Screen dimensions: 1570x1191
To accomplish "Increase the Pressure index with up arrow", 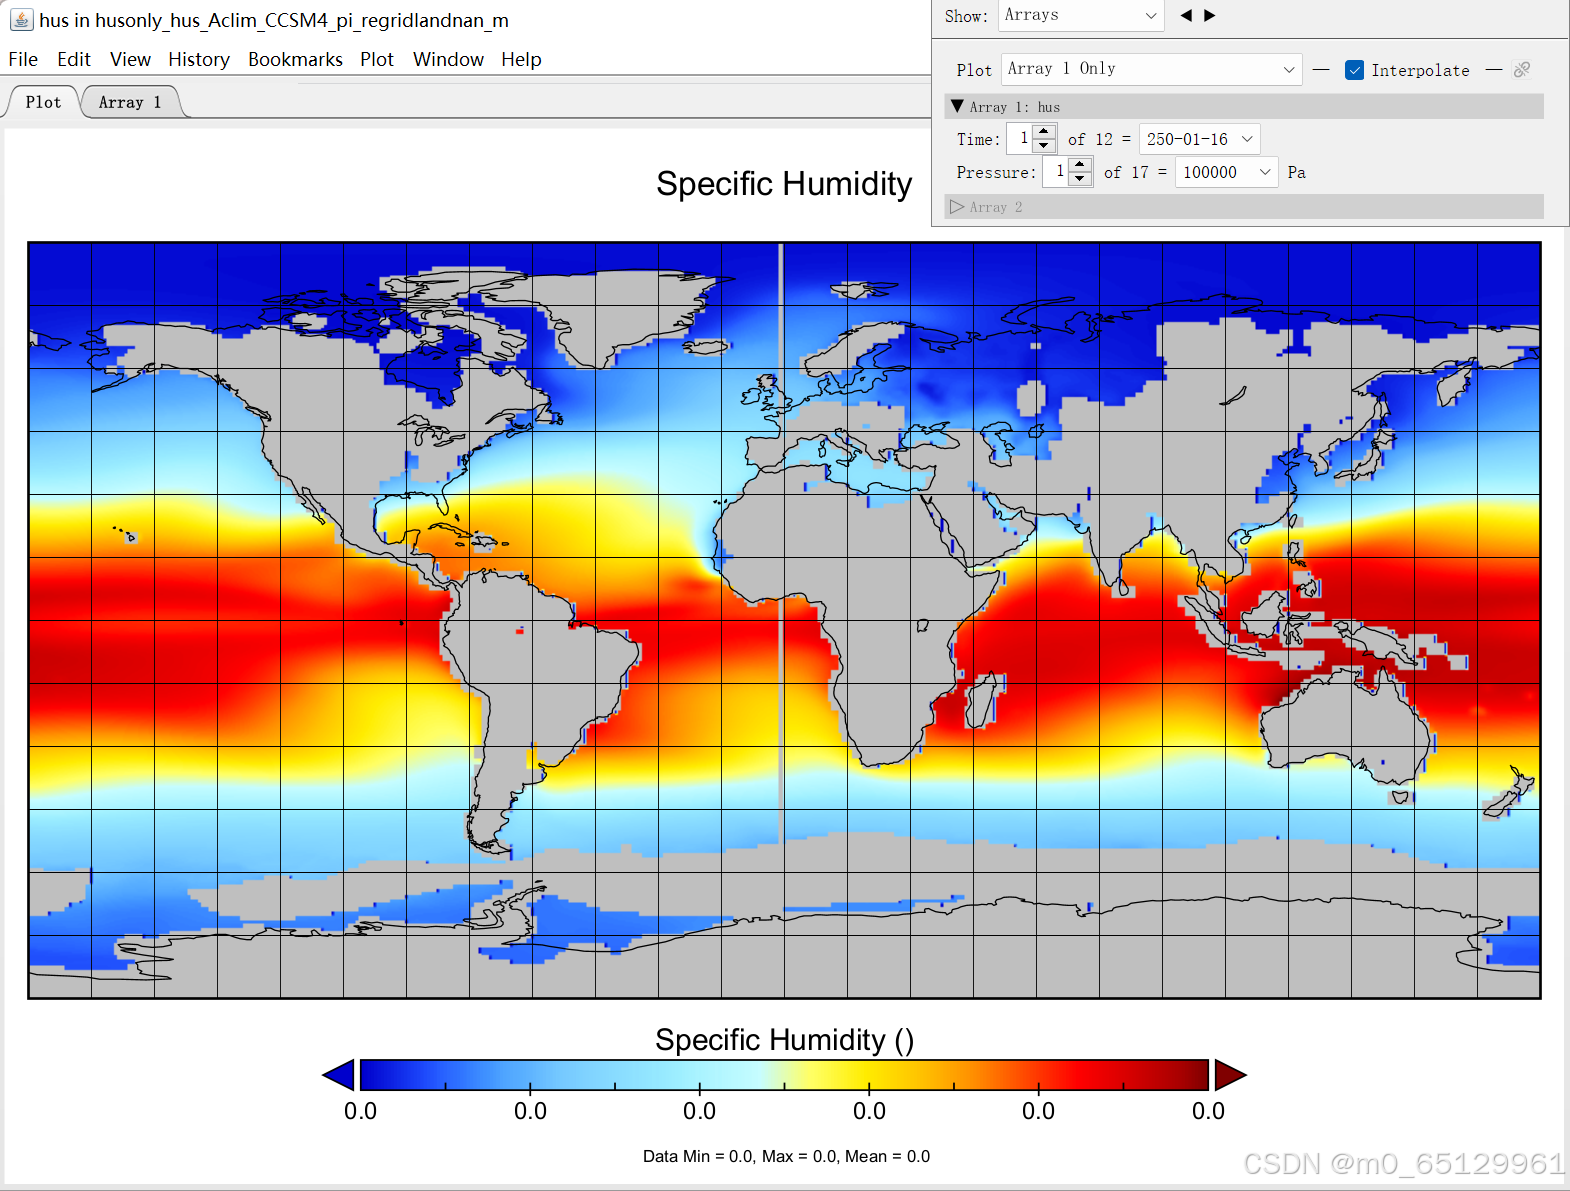I will [1080, 165].
